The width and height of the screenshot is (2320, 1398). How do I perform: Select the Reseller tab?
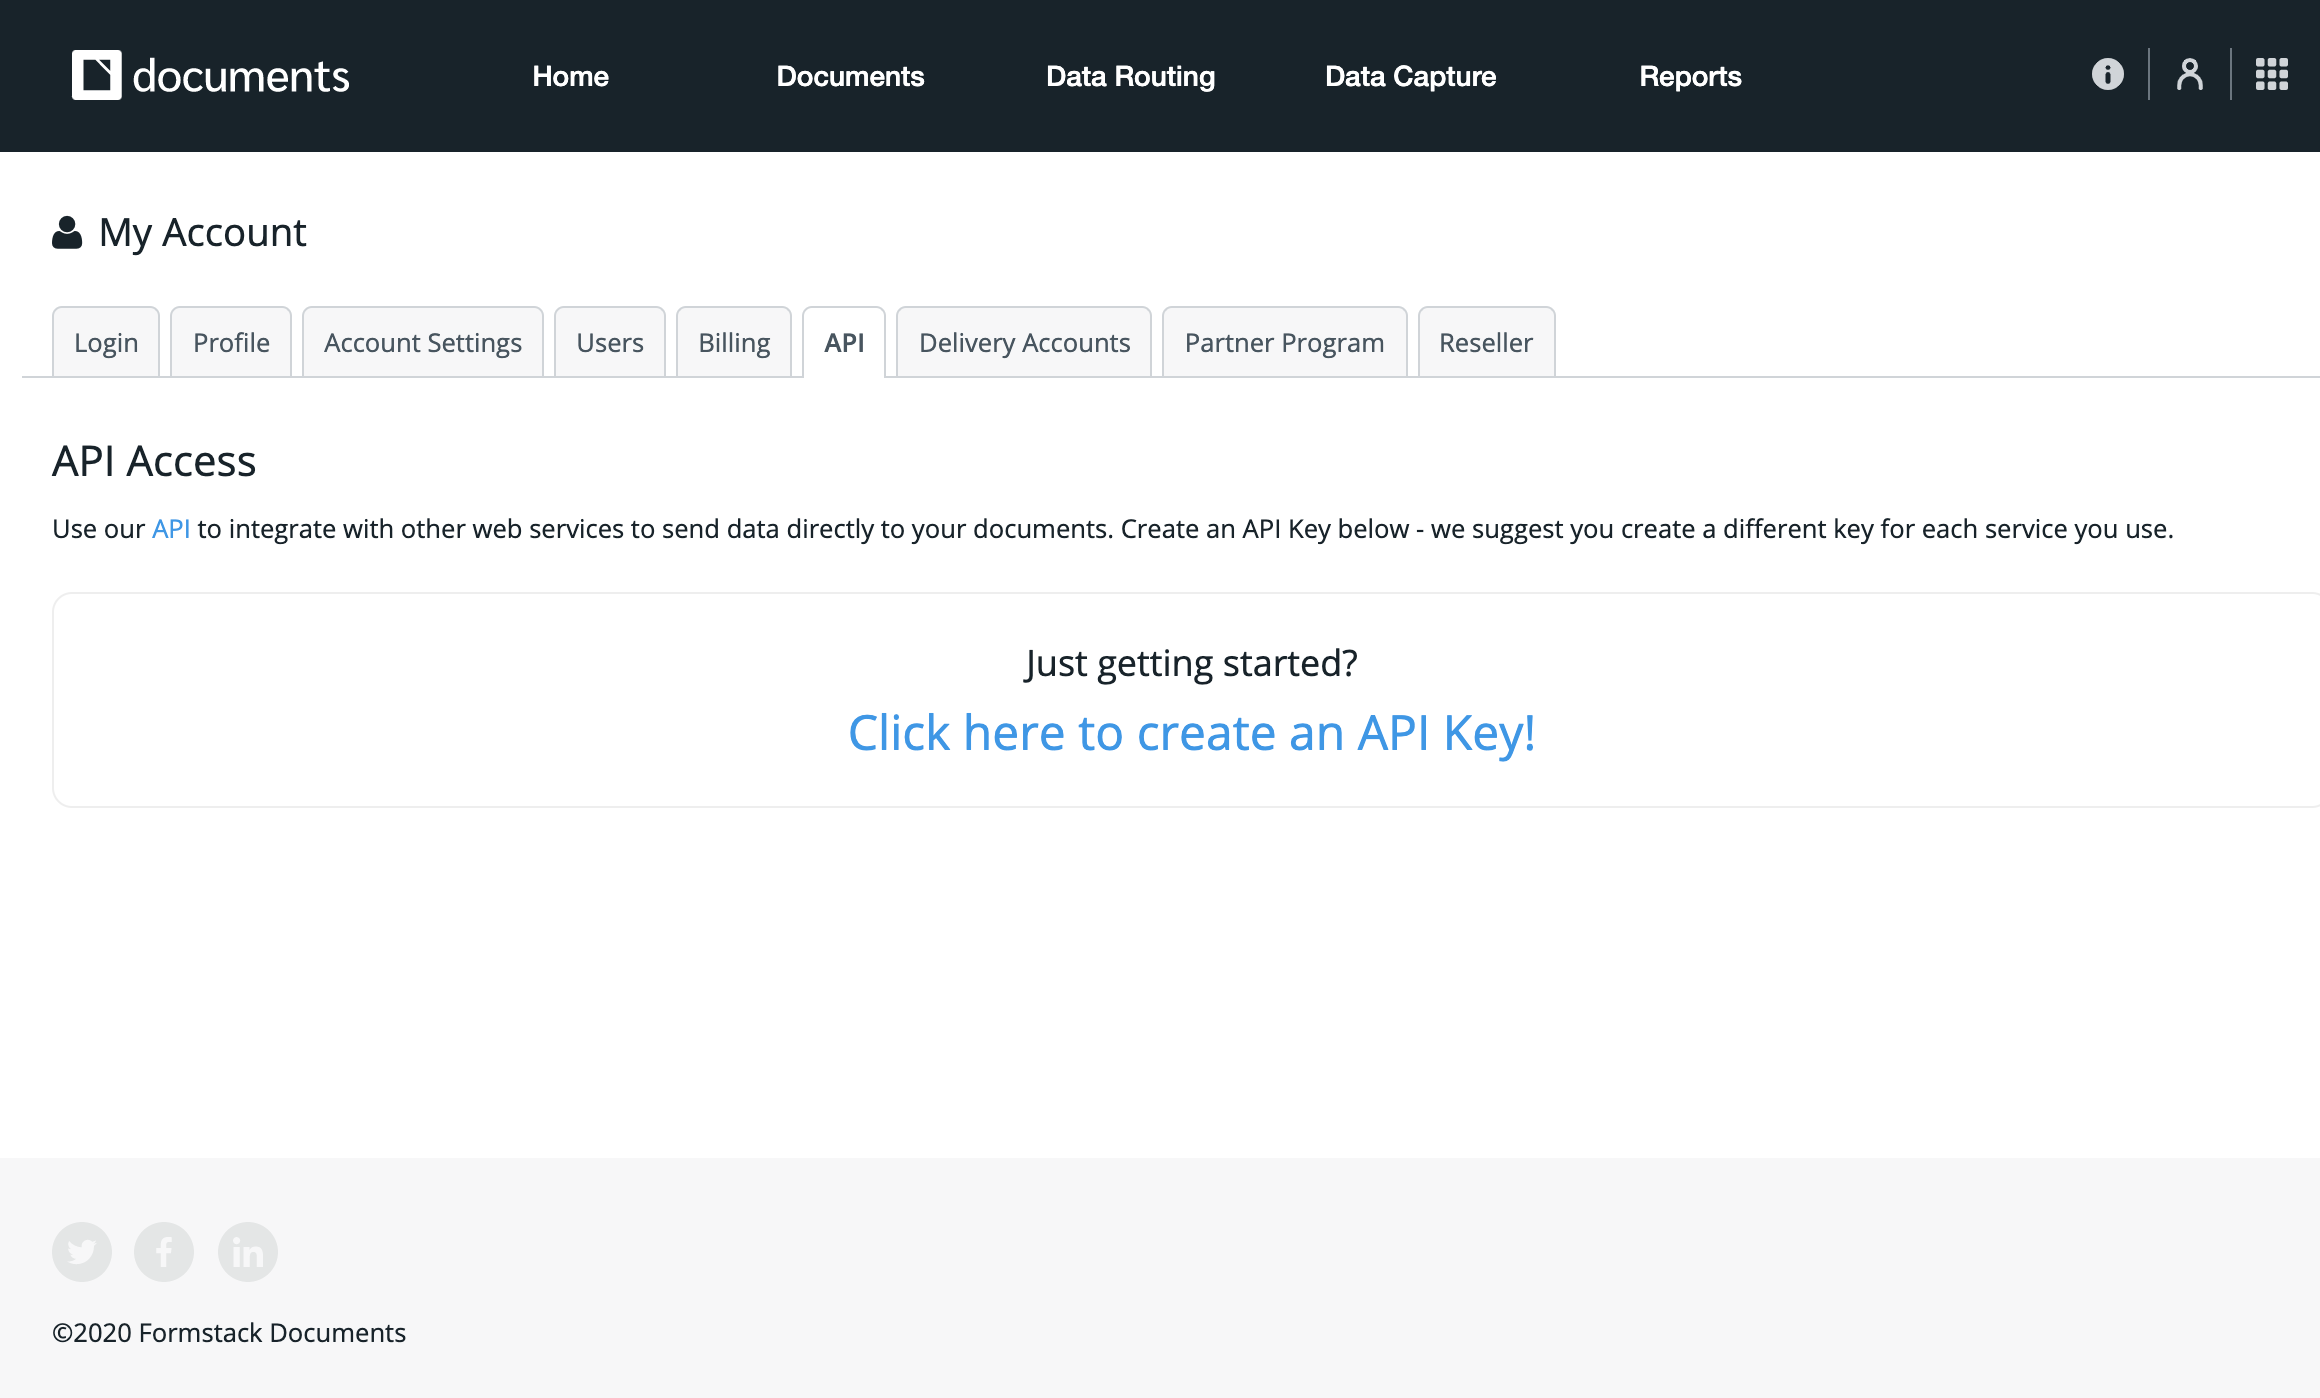[x=1485, y=342]
